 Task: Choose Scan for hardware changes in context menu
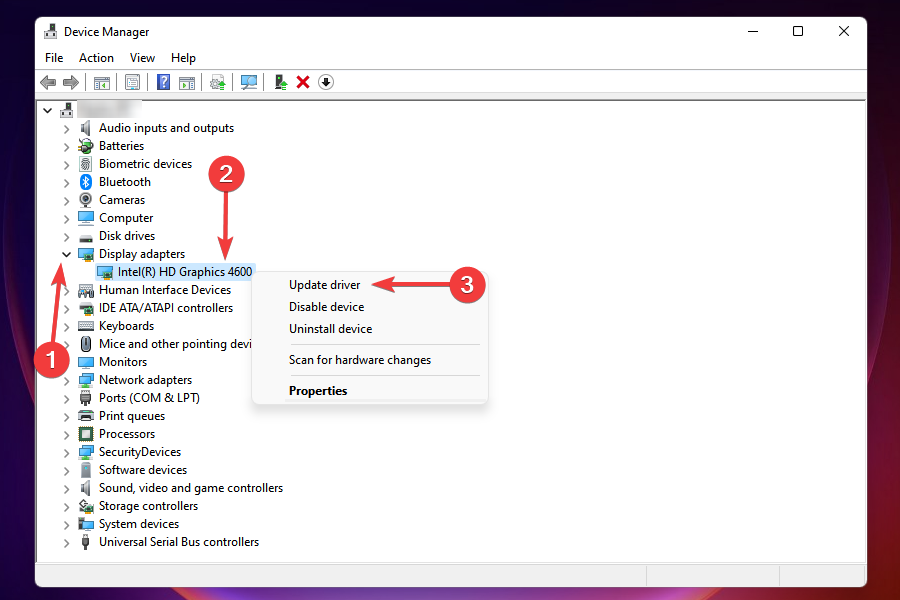(x=360, y=360)
